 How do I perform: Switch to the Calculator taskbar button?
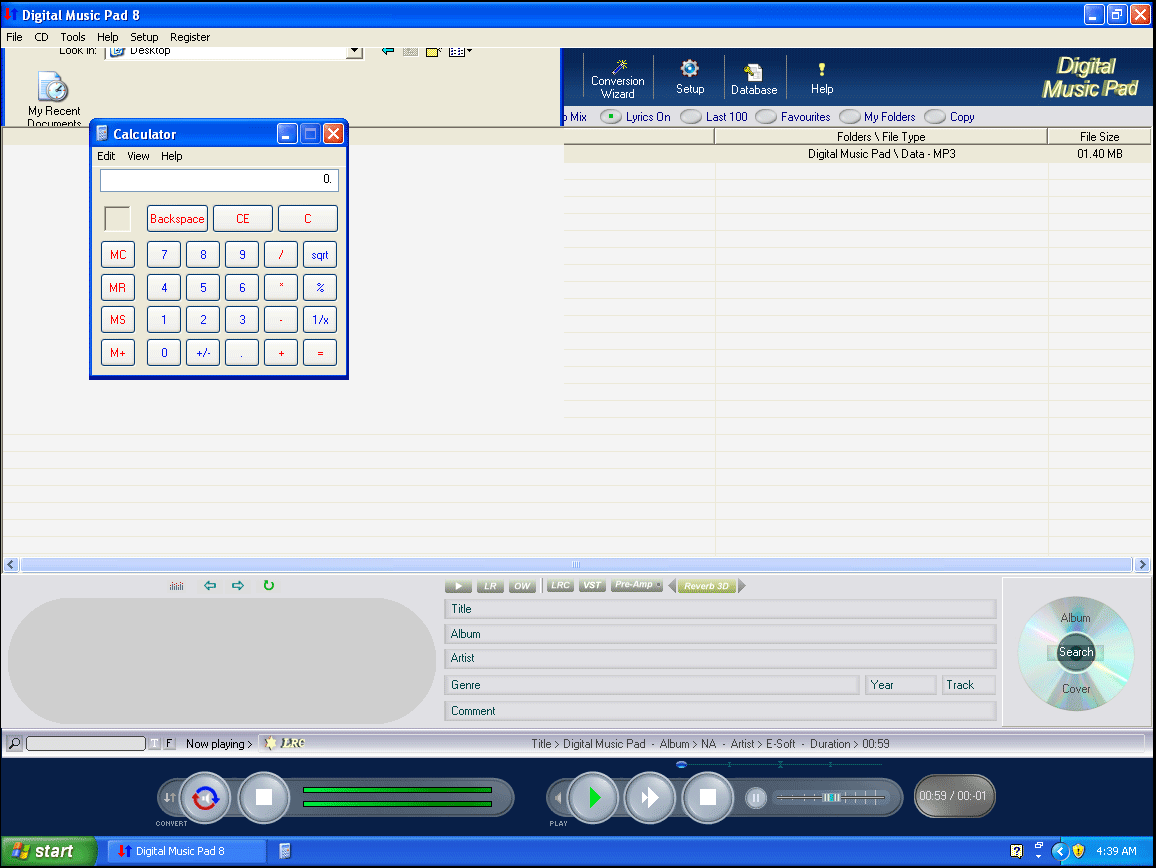285,851
